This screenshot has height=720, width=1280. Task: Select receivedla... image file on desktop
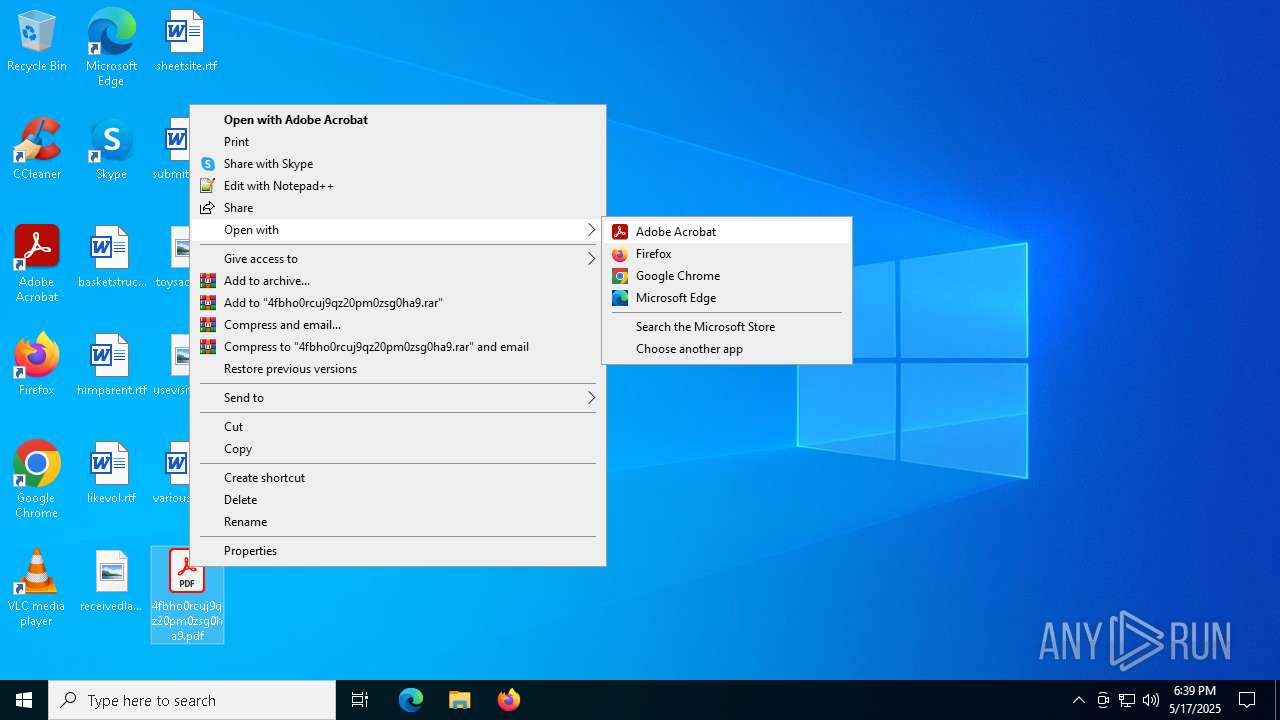(x=111, y=581)
